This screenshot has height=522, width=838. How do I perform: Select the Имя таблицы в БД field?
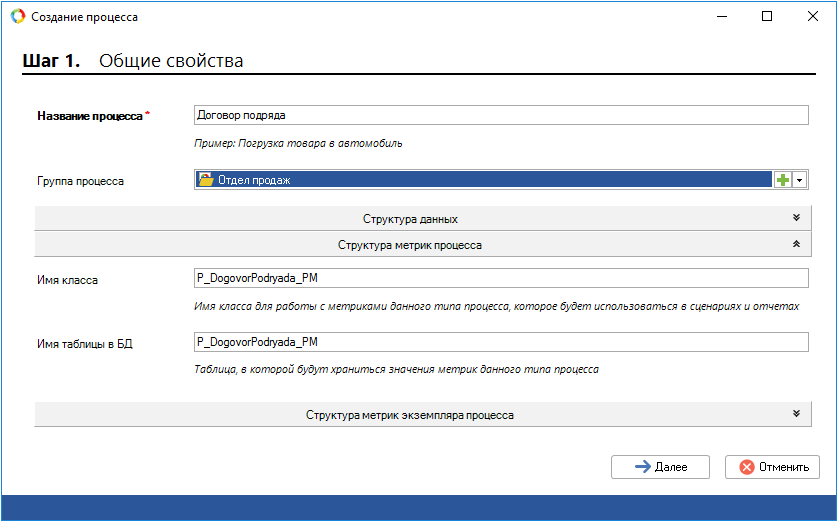tap(500, 343)
